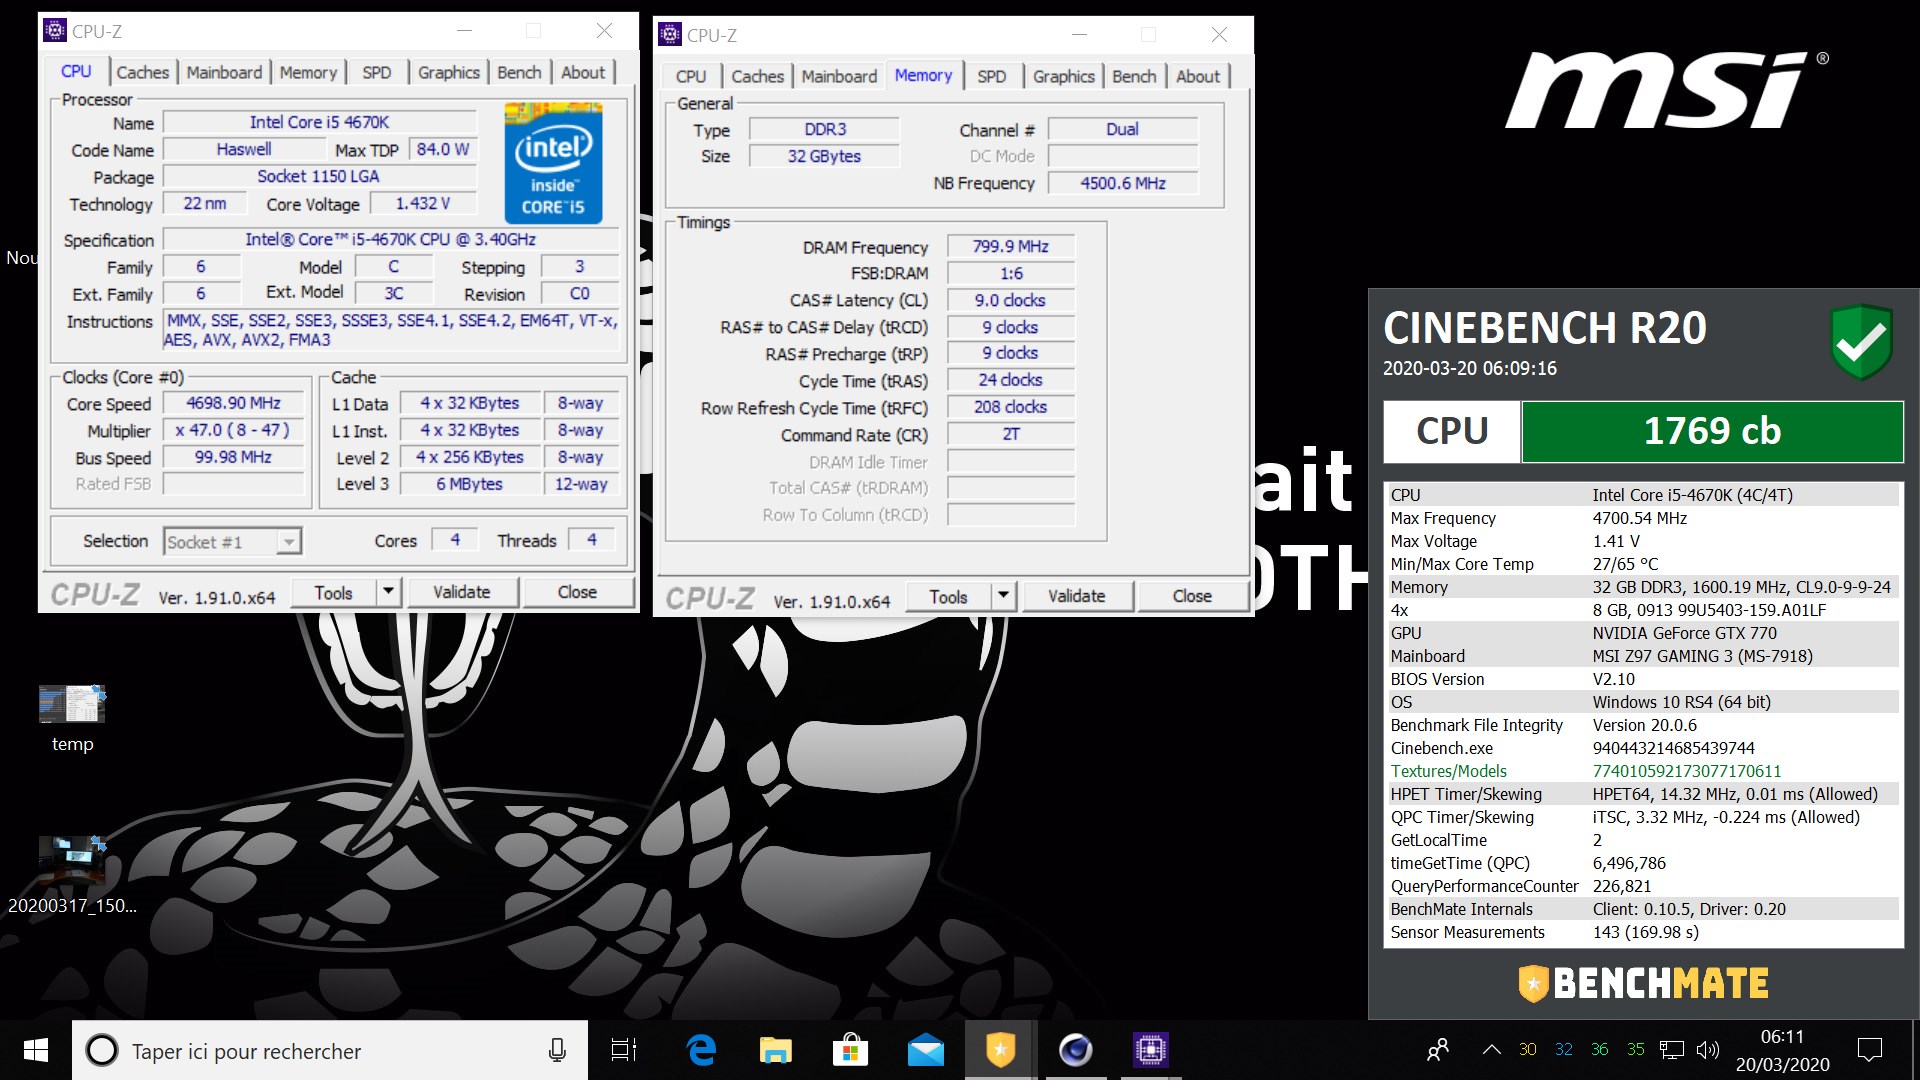The height and width of the screenshot is (1080, 1920).
Task: Open Tools dropdown arrow in right CPU-Z
Action: [x=1004, y=596]
